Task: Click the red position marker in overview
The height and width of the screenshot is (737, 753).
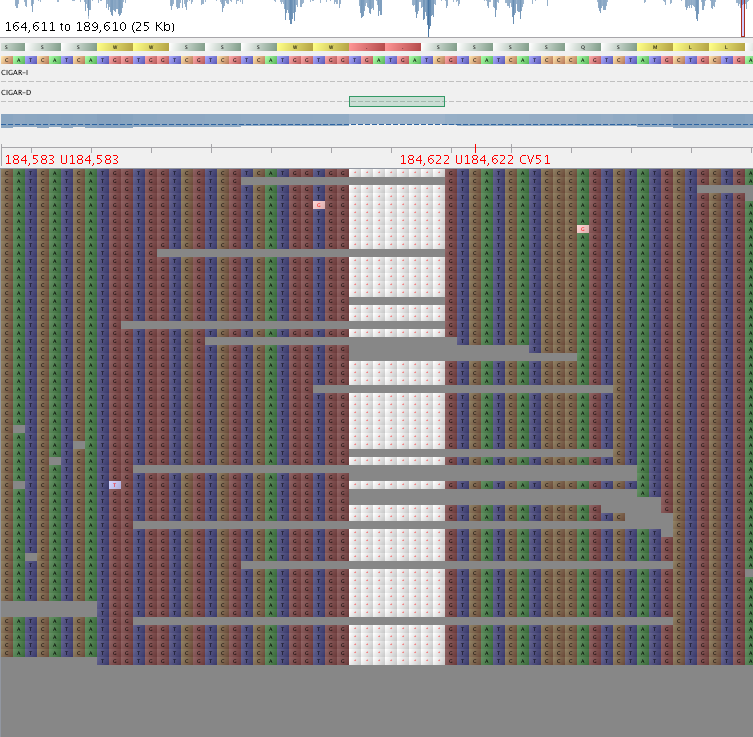Action: 743,20
